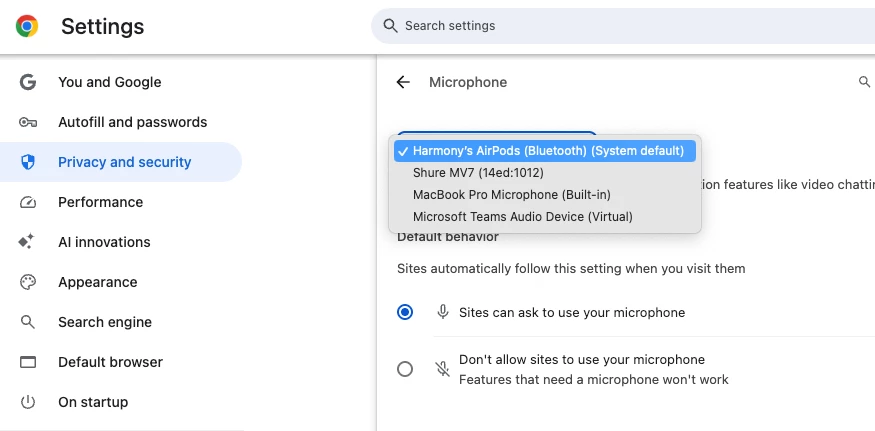Click the power icon for On startup
The height and width of the screenshot is (431, 875).
(27, 402)
